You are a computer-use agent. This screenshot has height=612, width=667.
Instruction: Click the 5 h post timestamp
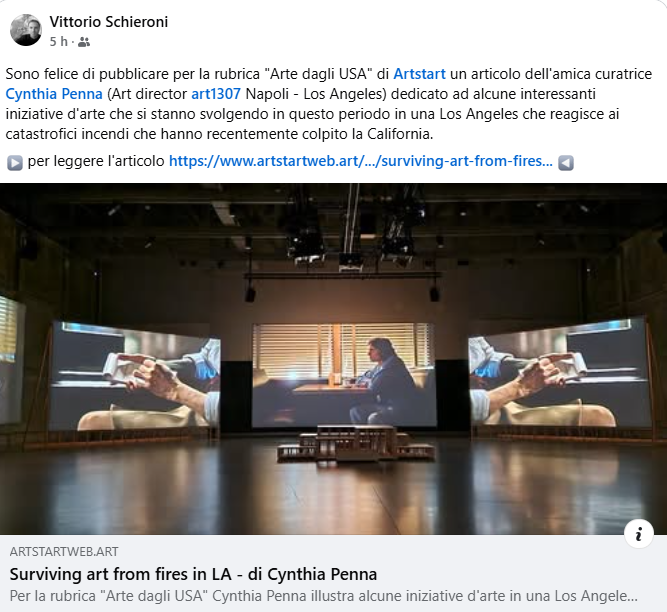click(x=58, y=42)
